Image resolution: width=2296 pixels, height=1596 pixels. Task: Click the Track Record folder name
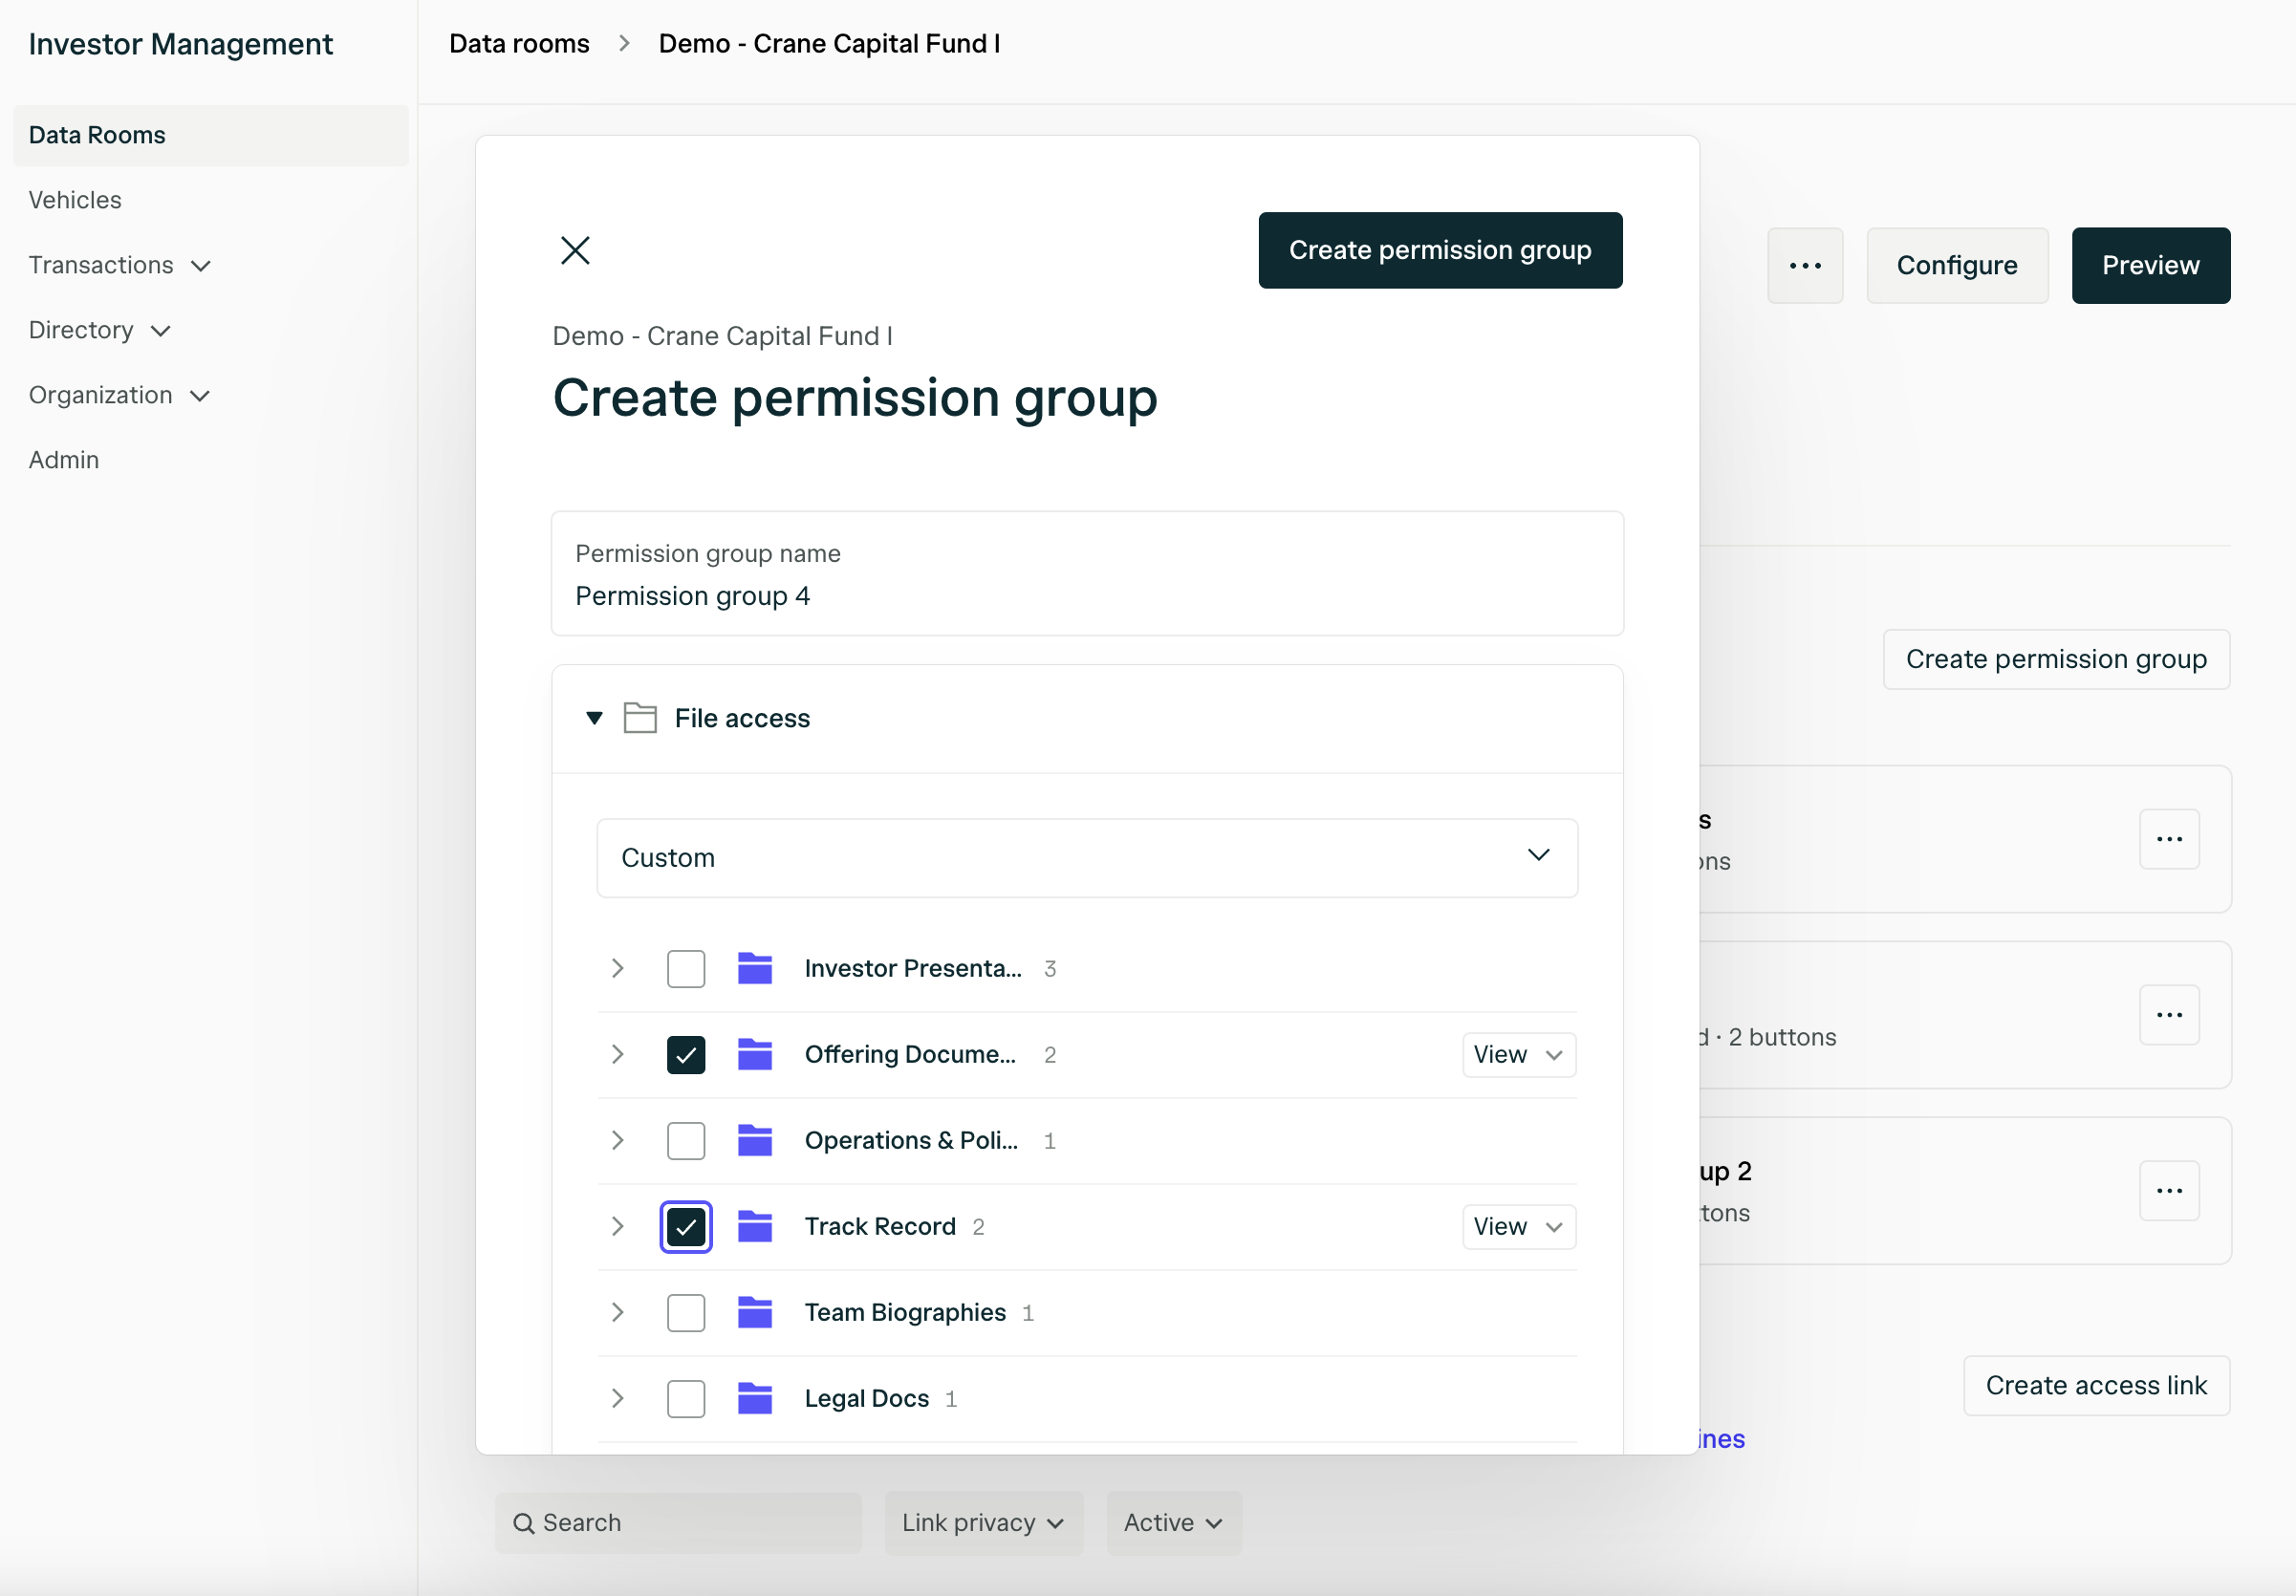tap(880, 1226)
